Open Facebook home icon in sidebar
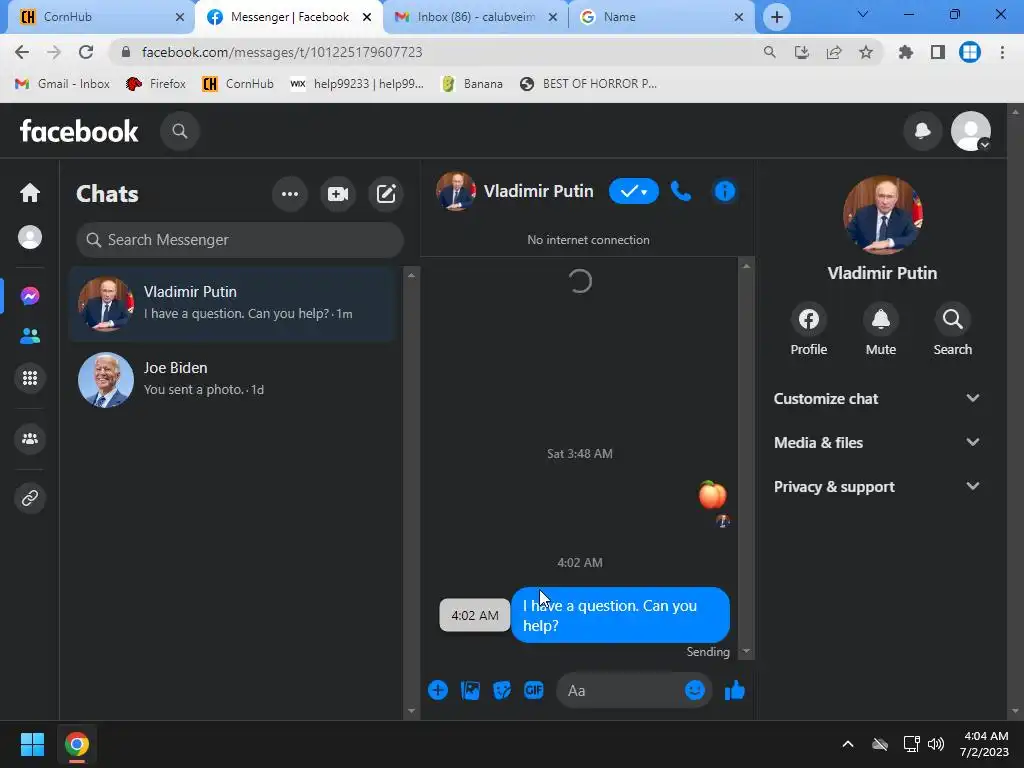This screenshot has height=768, width=1024. coord(30,193)
